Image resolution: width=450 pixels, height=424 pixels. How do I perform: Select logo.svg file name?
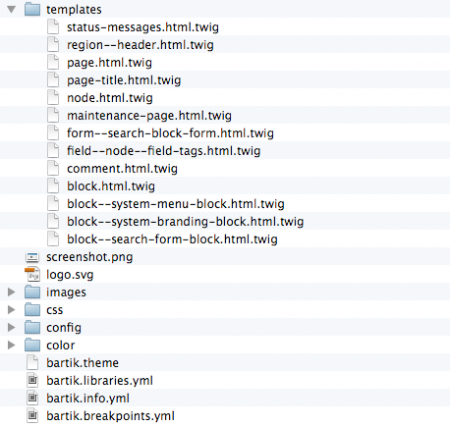(x=70, y=275)
